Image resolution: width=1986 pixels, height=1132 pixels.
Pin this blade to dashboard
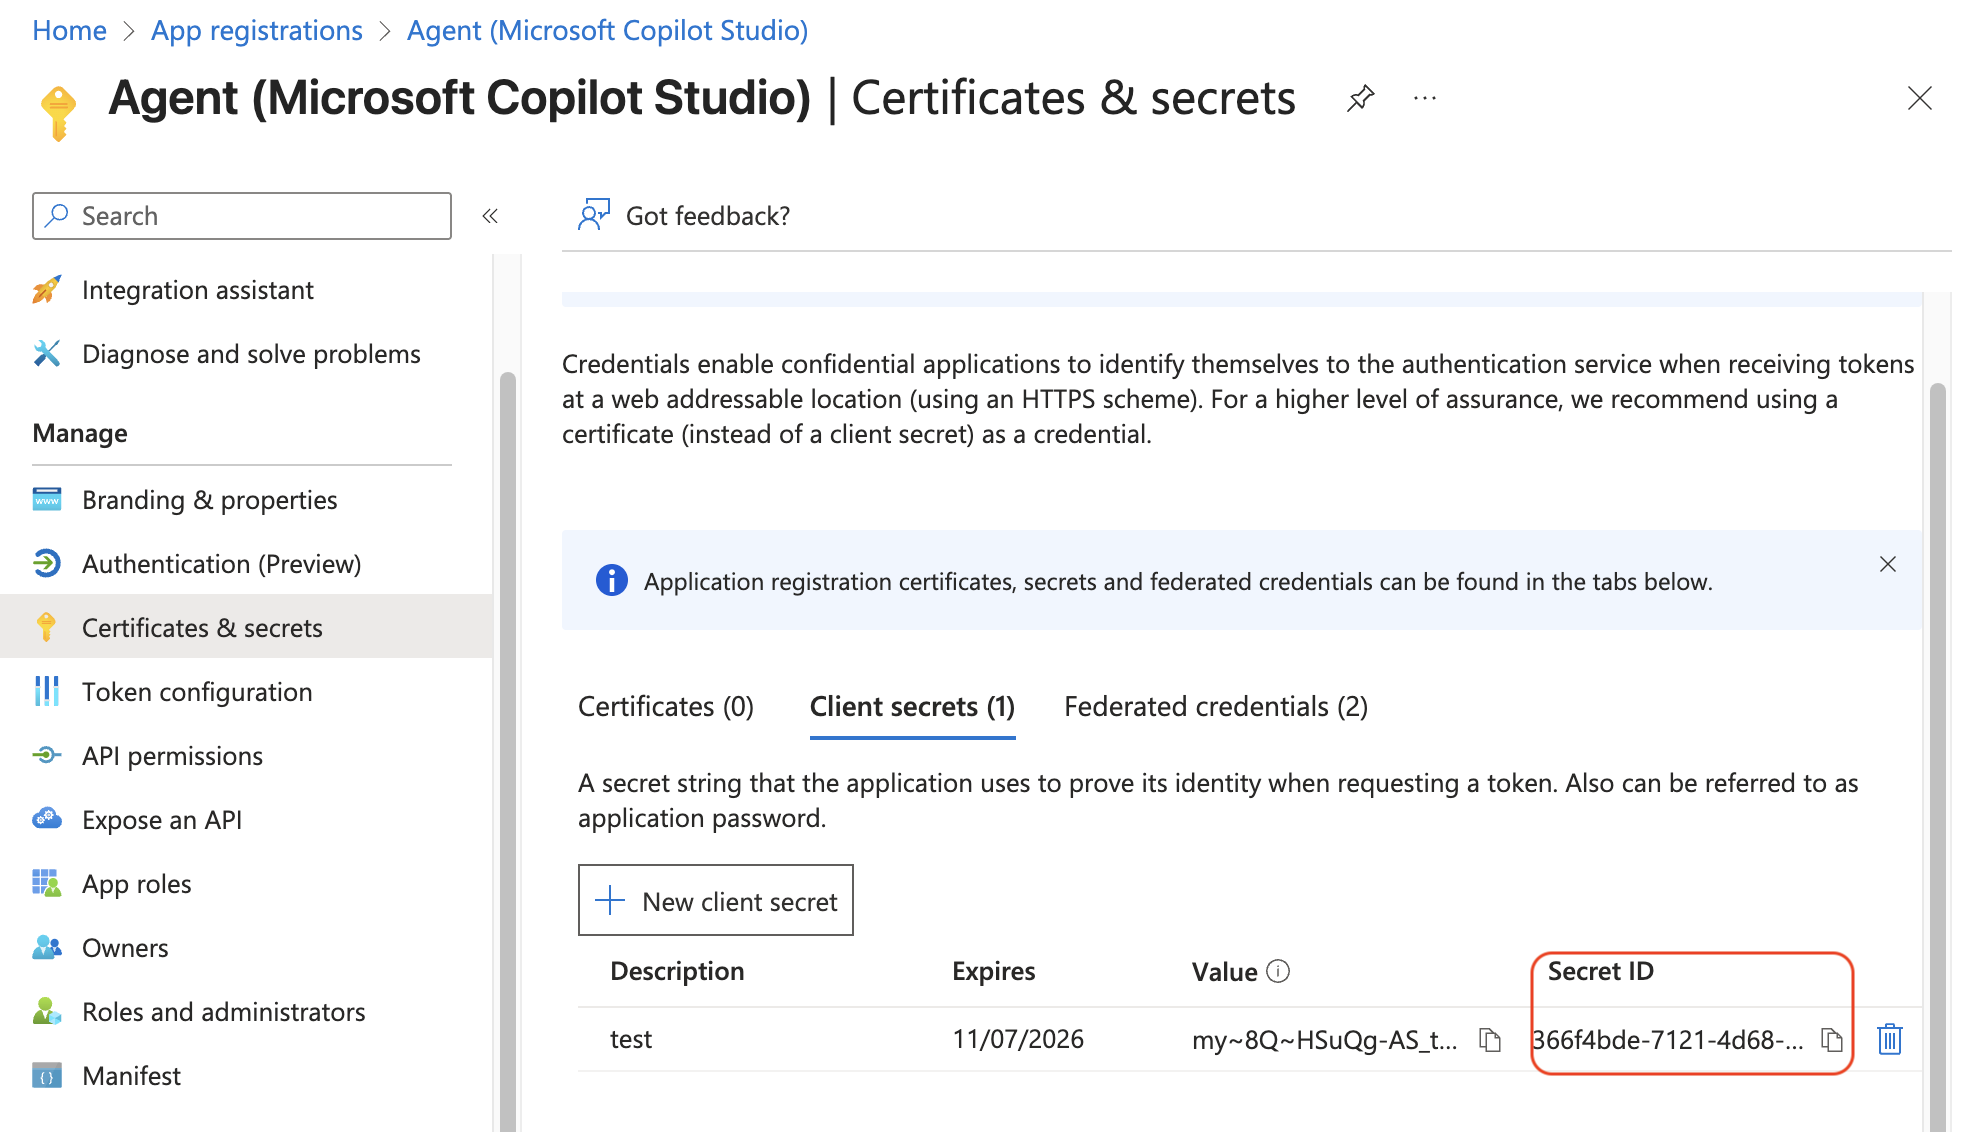click(1360, 98)
